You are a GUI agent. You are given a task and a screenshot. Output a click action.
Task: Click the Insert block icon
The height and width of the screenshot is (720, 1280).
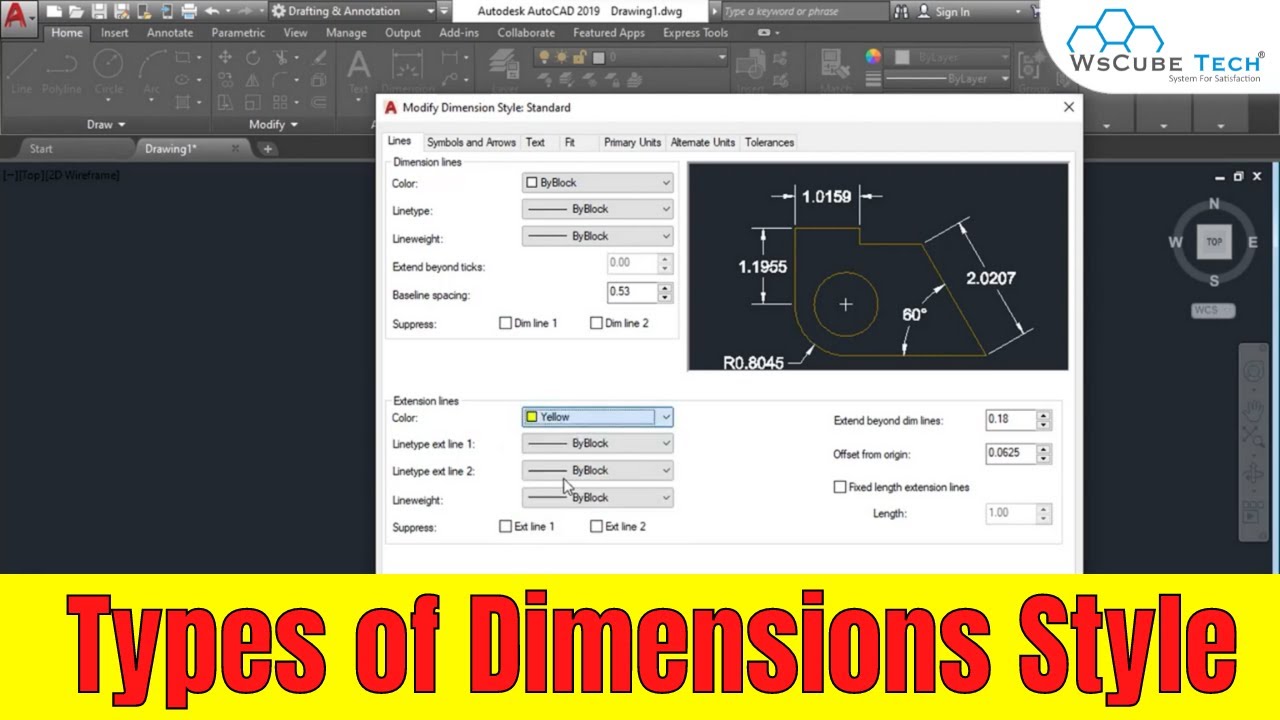pos(750,72)
